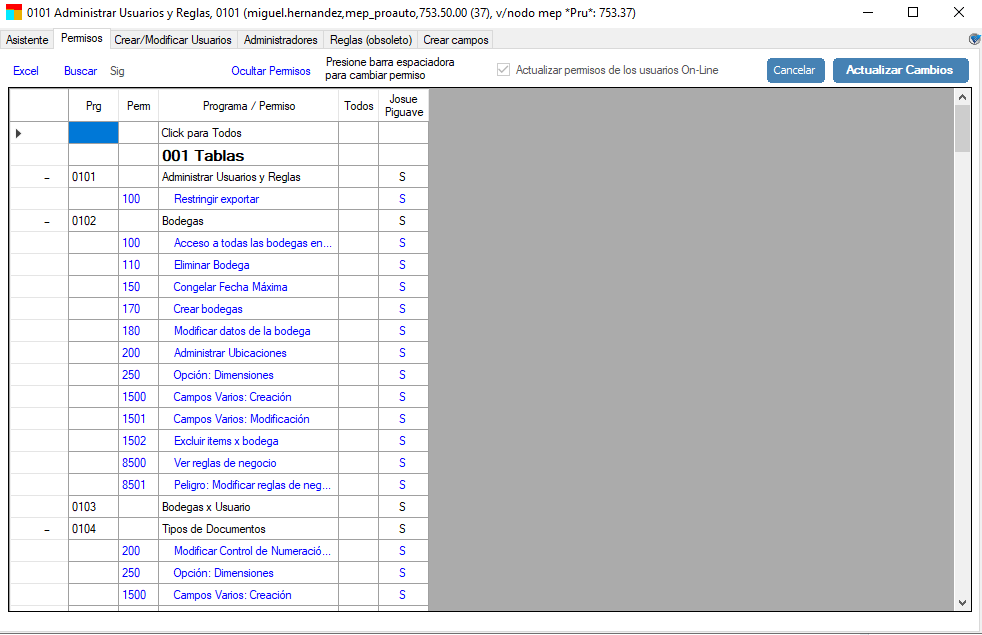Screen dimensions: 982x635
Task: Click the Prg column header
Action: pos(93,105)
